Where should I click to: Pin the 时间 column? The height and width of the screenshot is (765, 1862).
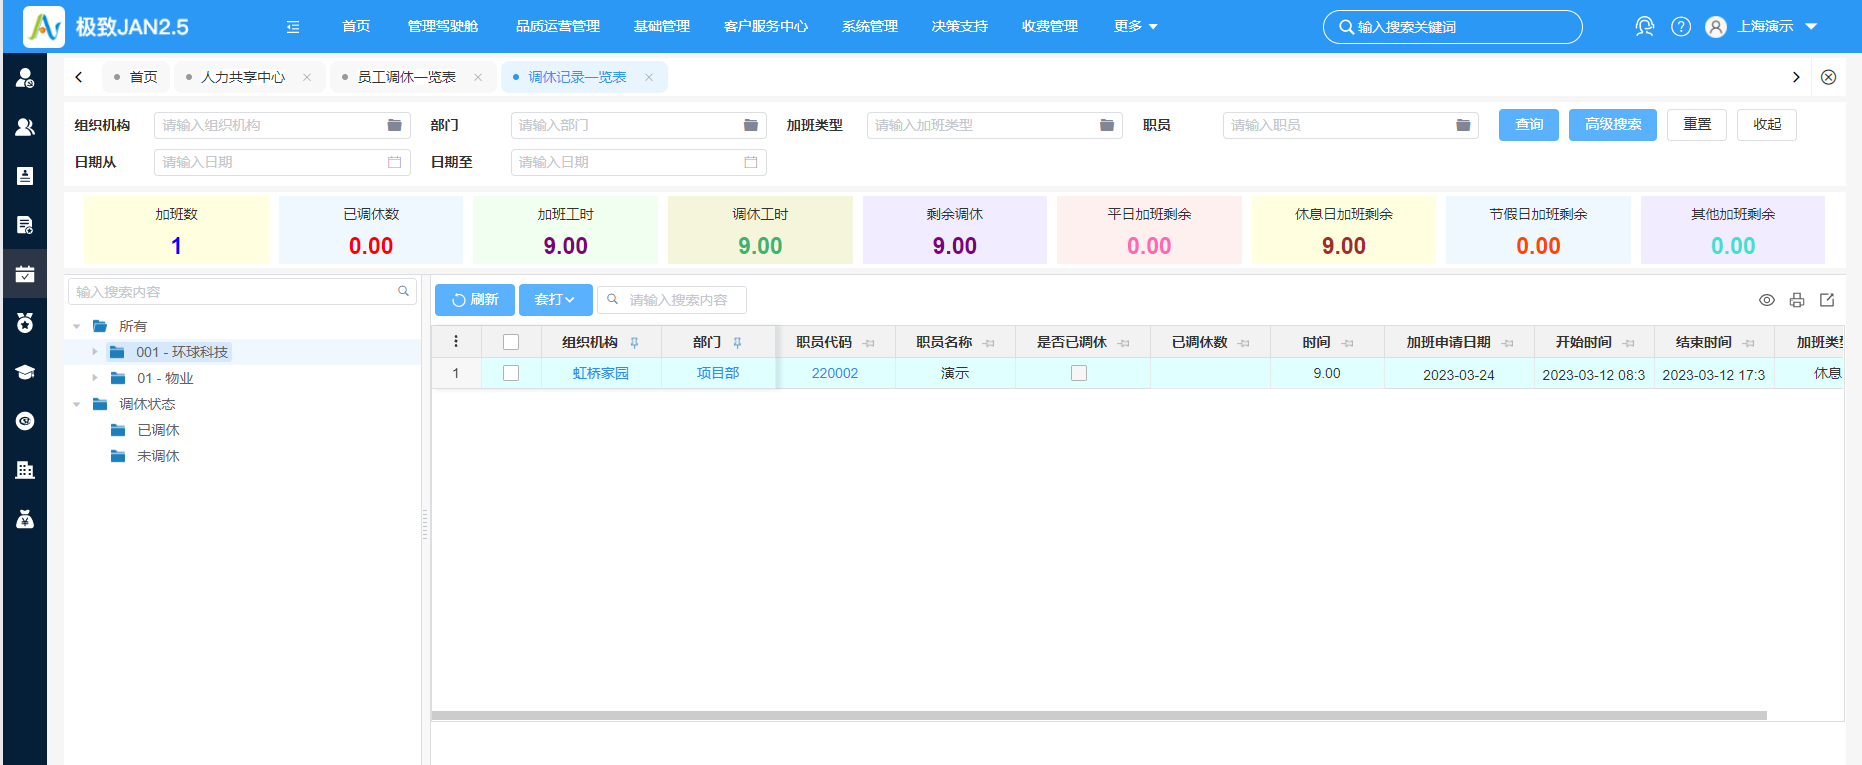[x=1348, y=343]
